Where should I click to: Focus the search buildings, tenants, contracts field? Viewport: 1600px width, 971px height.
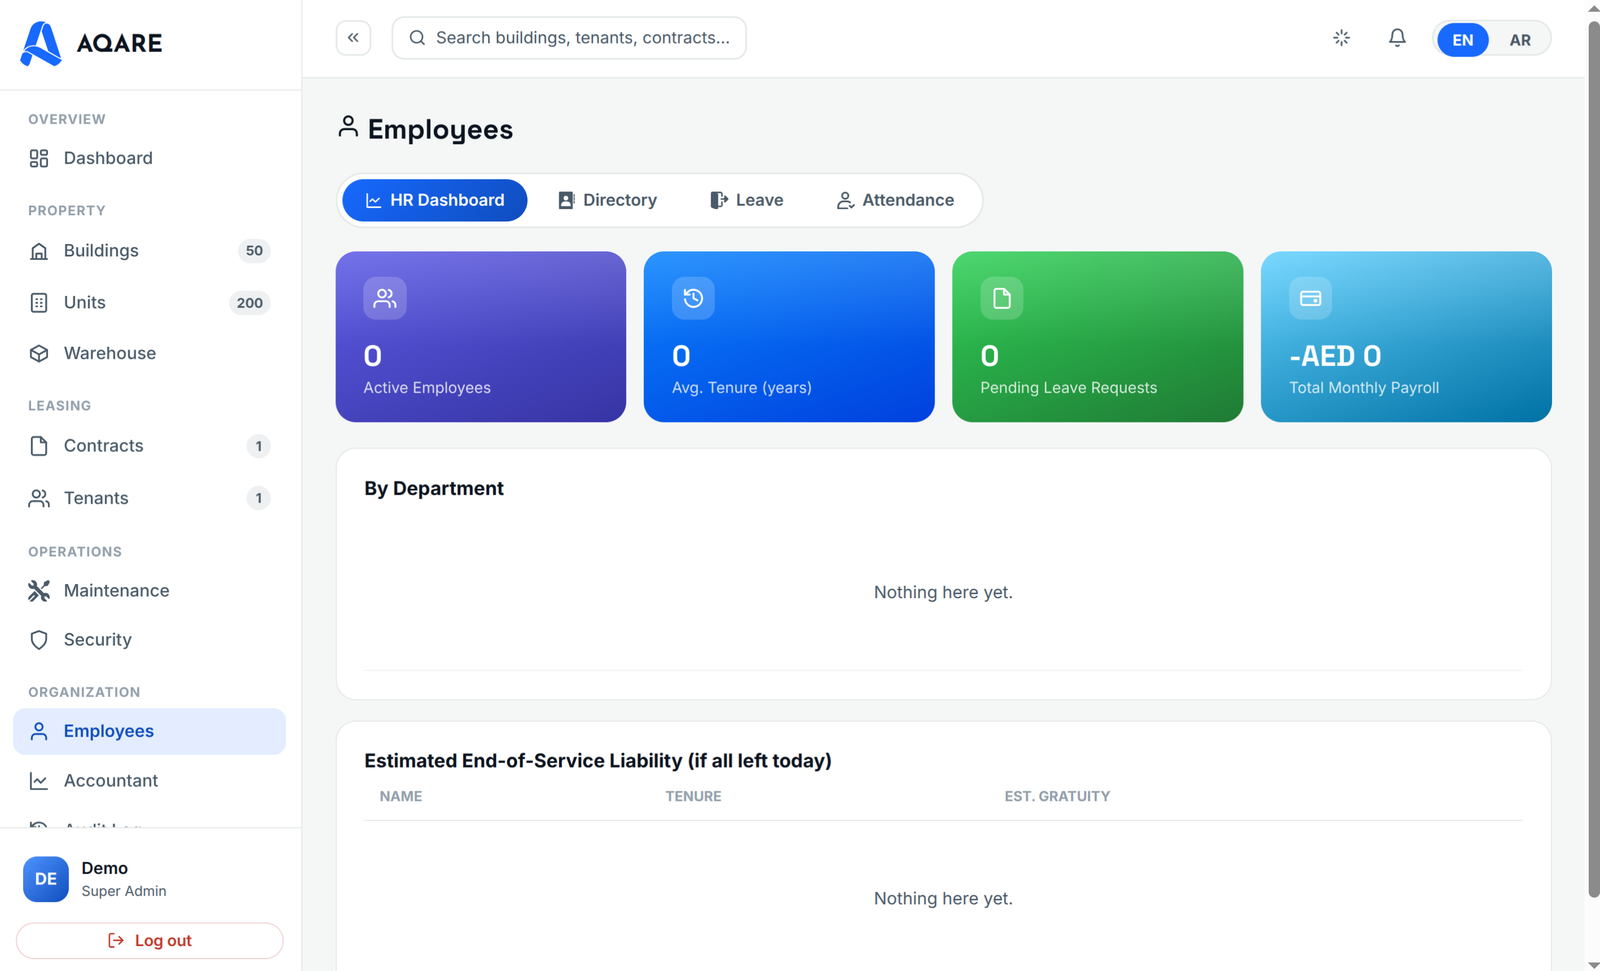[x=569, y=38]
